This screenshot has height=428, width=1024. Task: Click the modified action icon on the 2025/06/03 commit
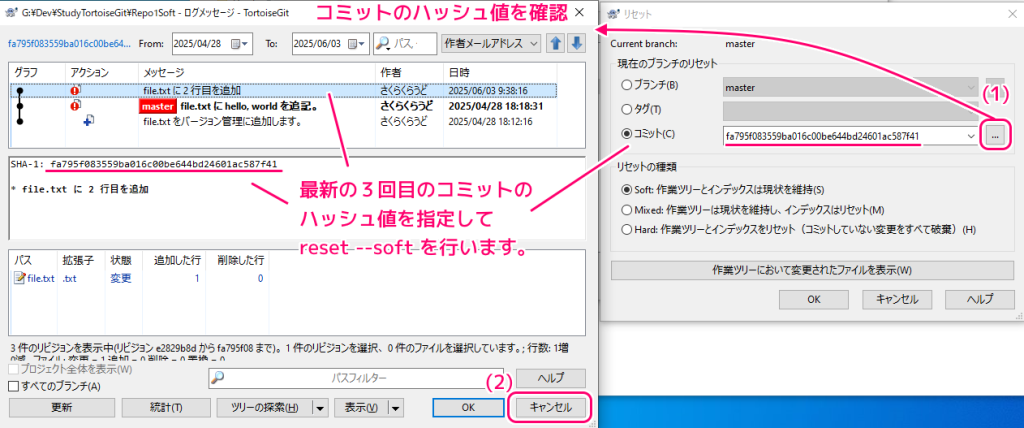point(75,91)
